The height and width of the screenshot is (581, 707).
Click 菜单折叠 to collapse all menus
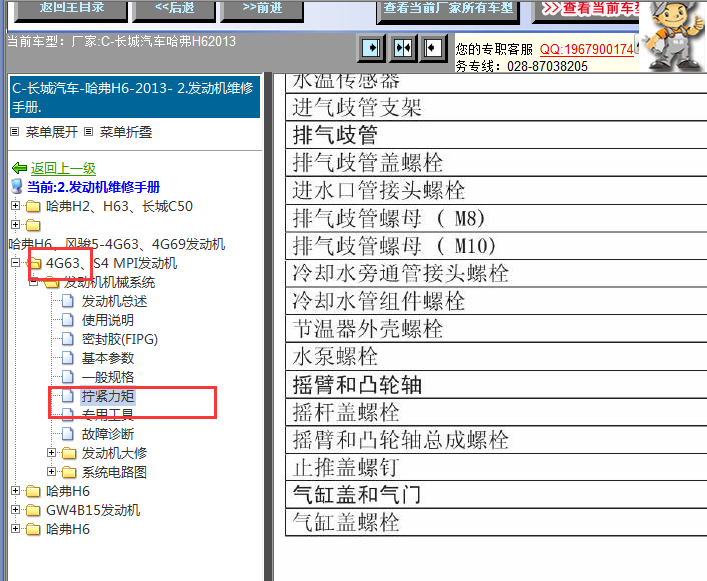pyautogui.click(x=126, y=132)
